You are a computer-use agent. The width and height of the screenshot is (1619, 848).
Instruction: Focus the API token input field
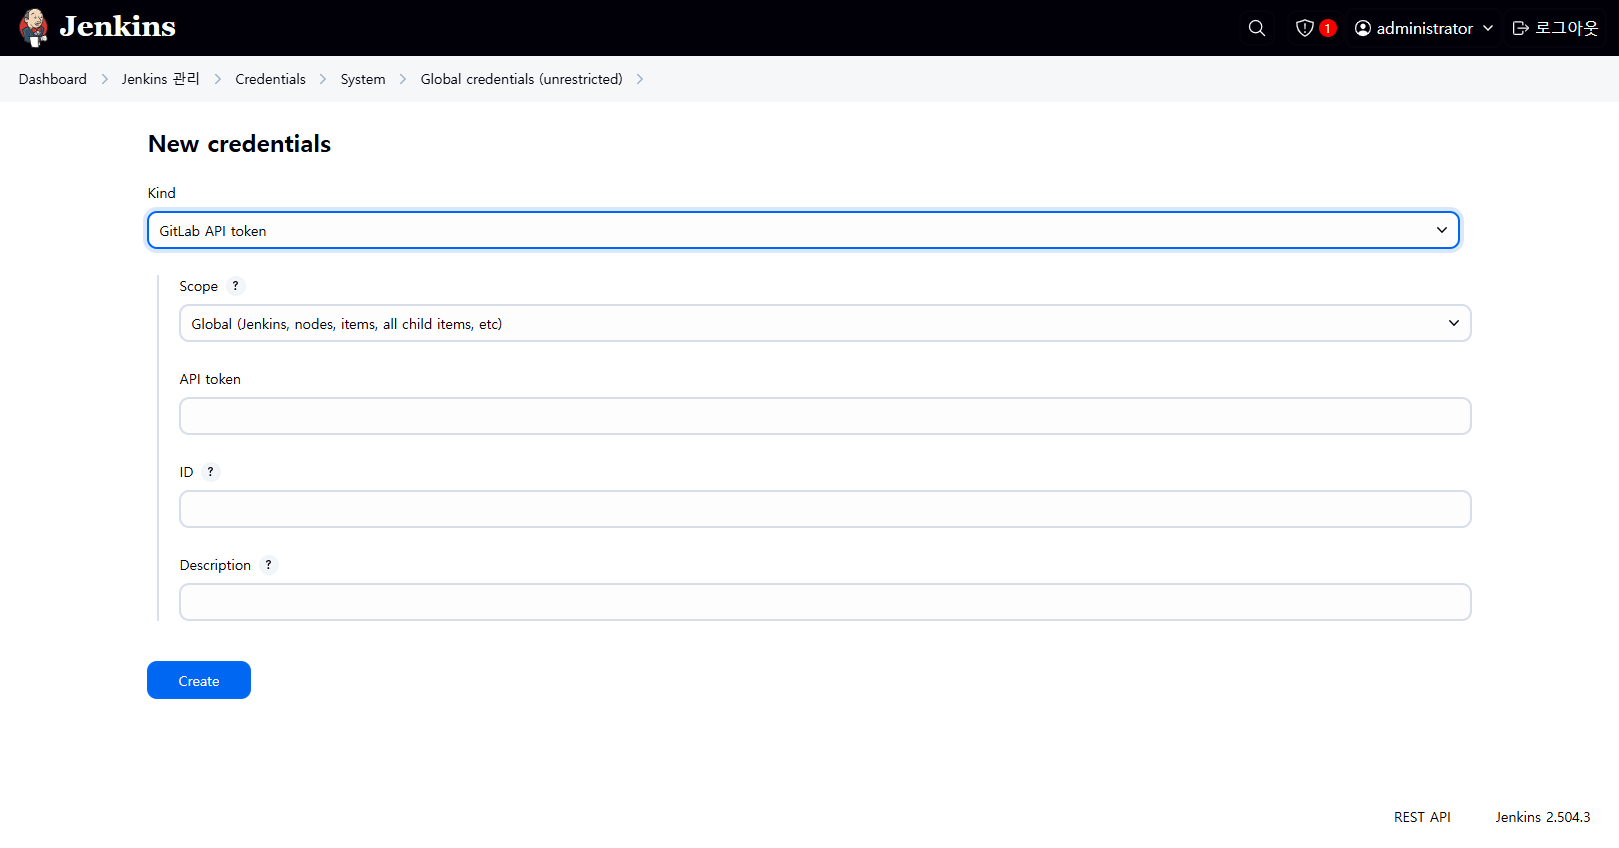coord(825,416)
